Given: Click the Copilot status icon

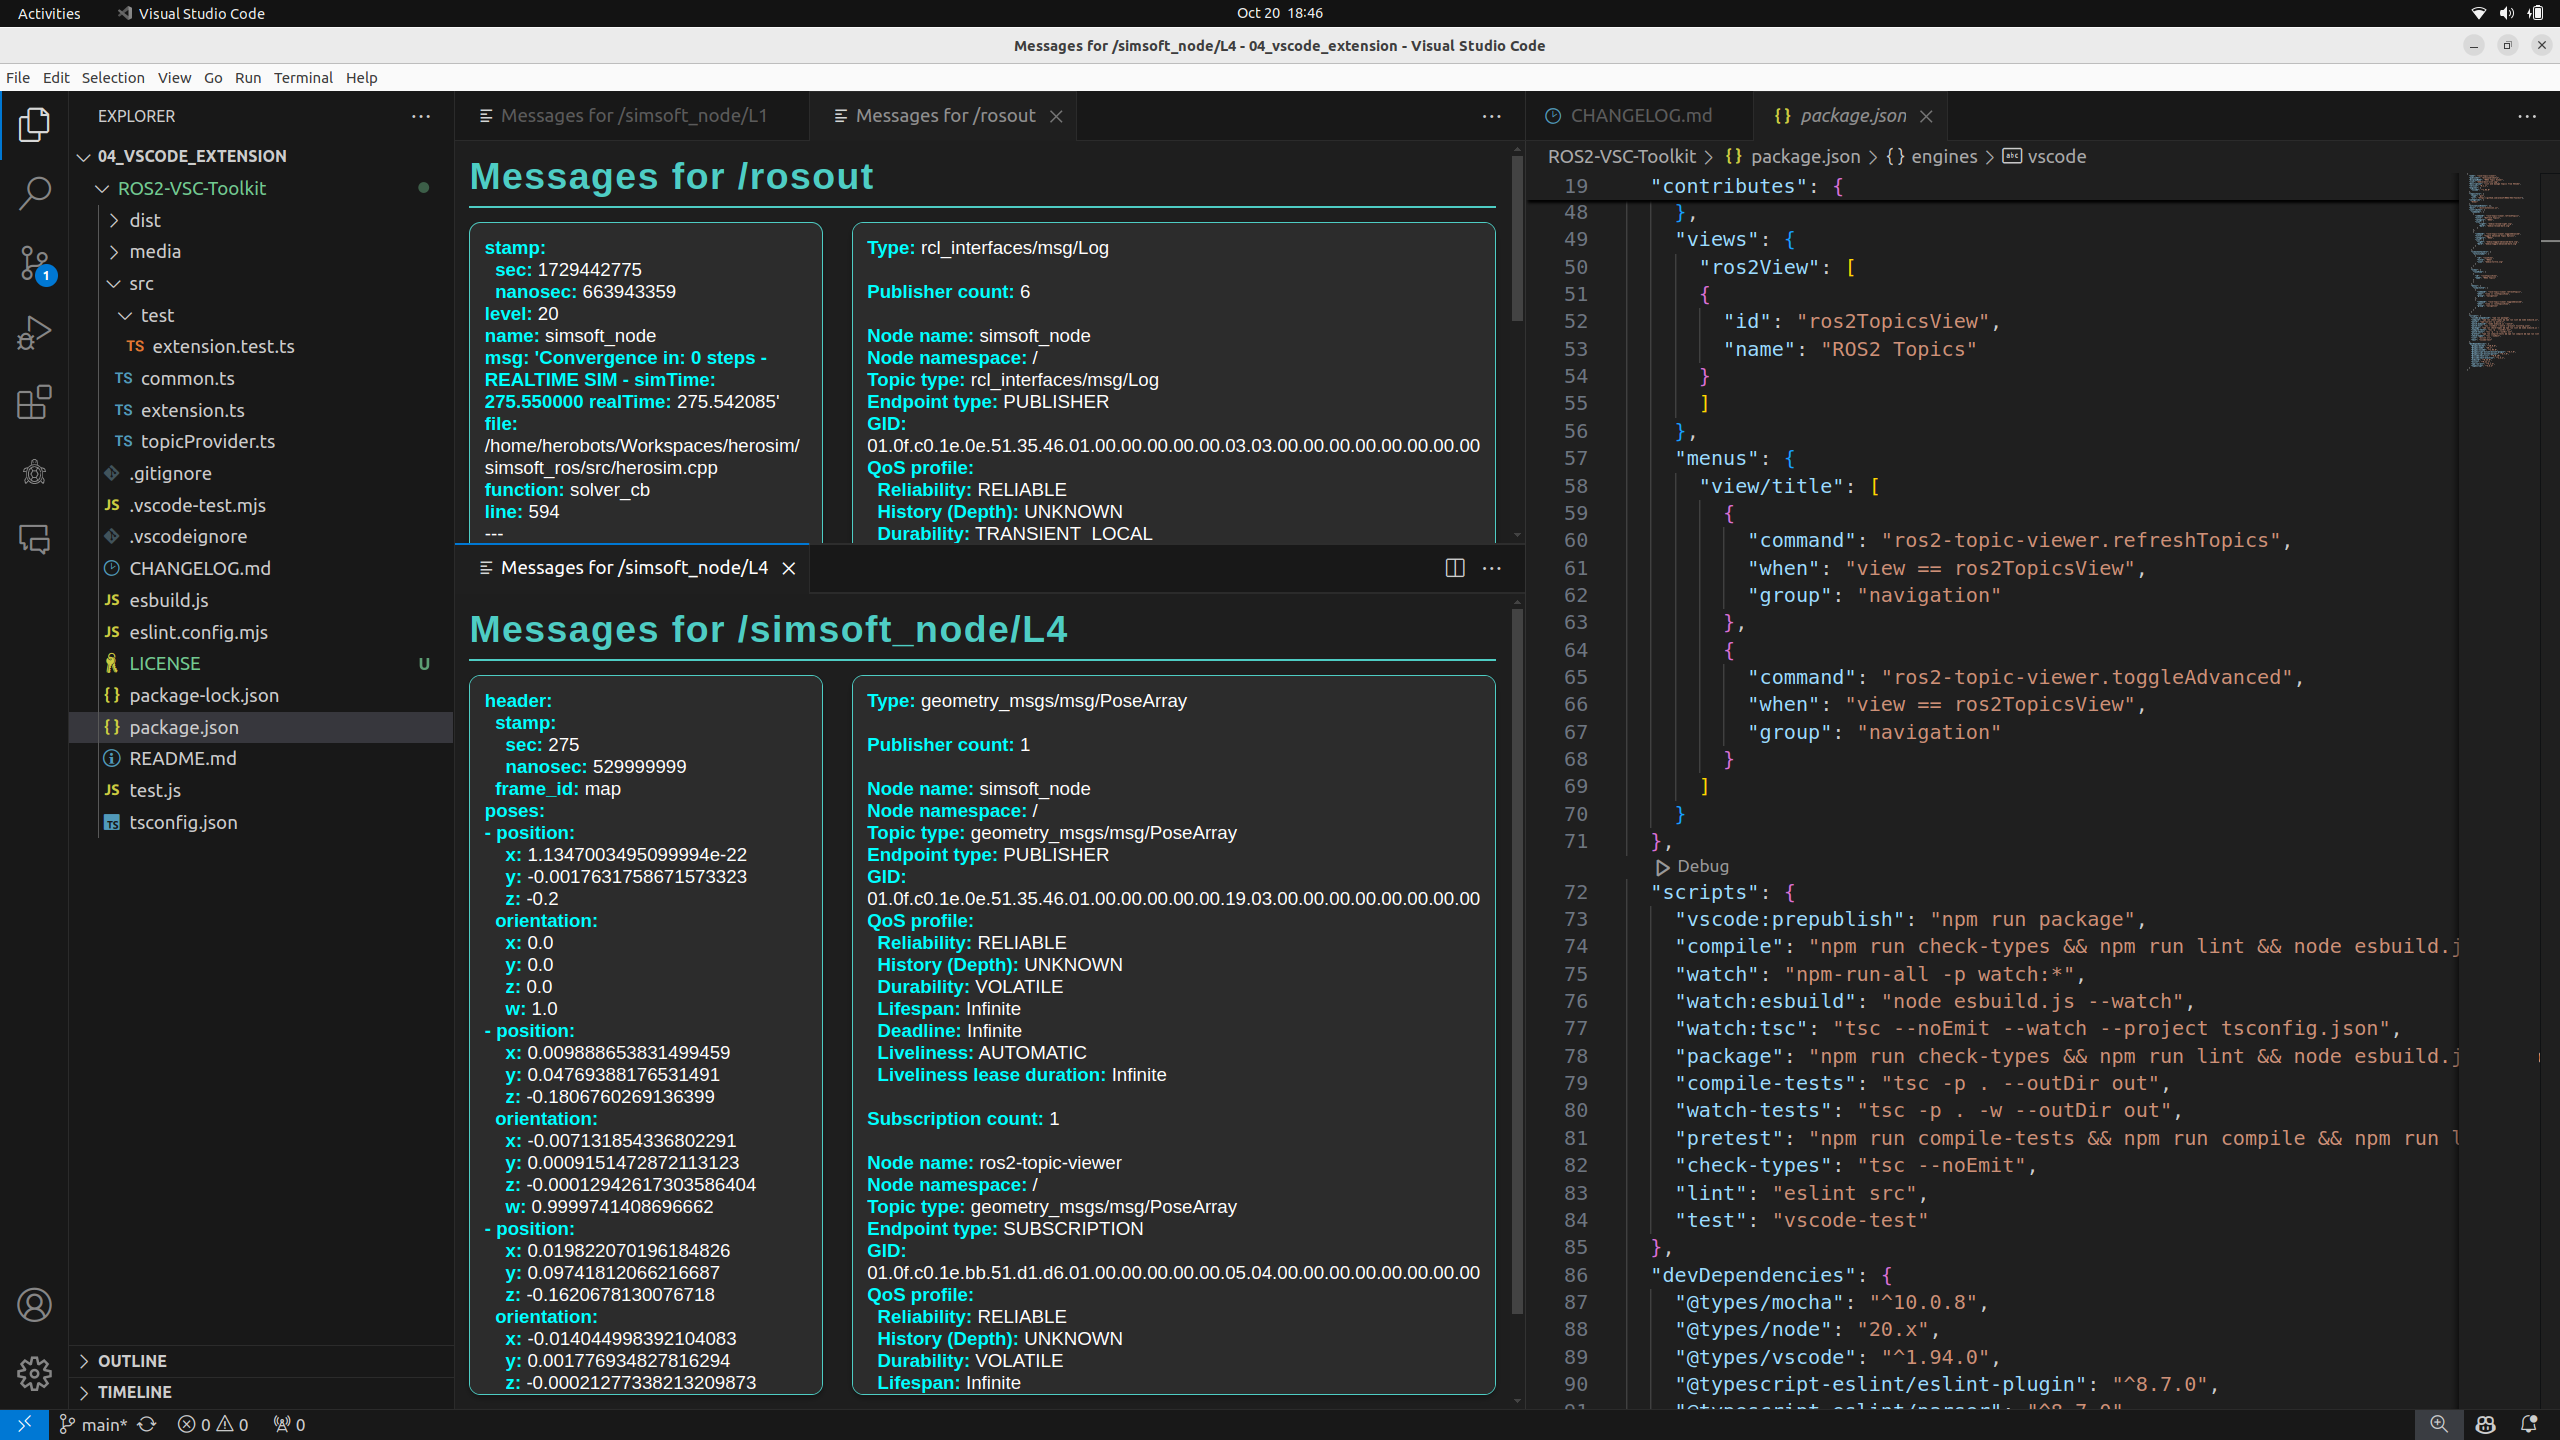Looking at the screenshot, I should click(x=2486, y=1424).
